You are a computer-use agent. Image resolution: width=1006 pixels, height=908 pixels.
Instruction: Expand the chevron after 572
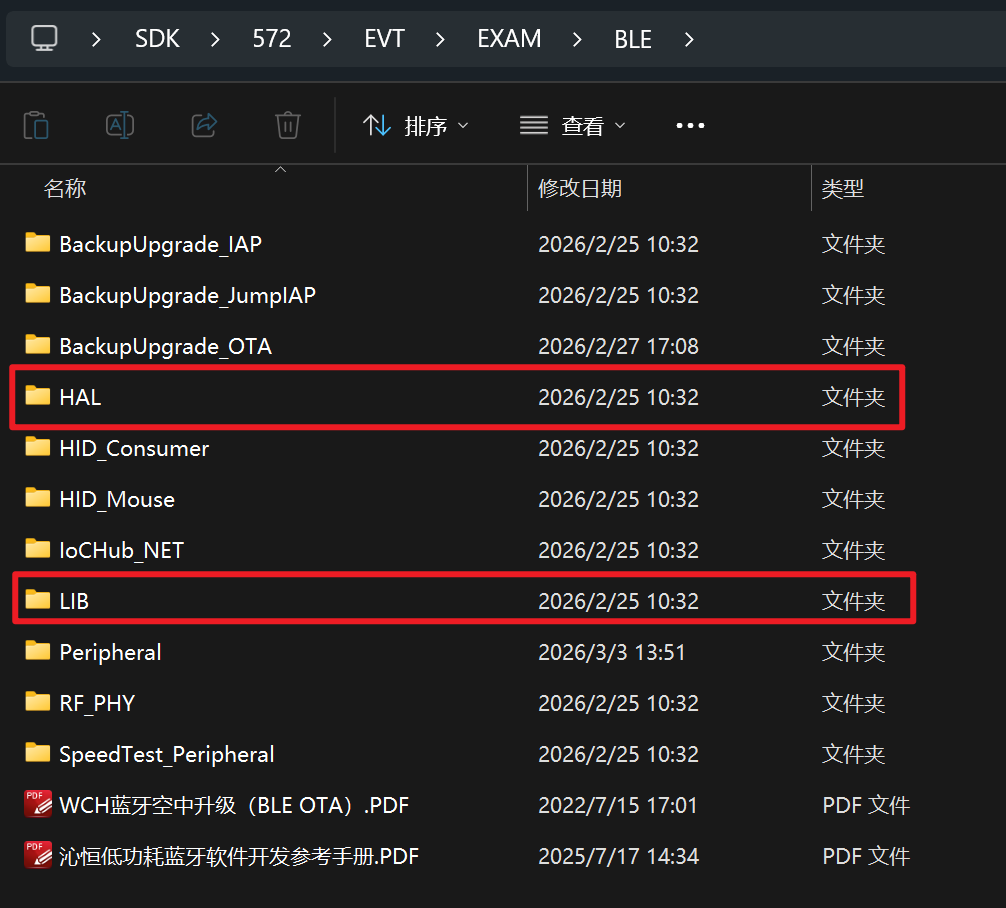327,40
